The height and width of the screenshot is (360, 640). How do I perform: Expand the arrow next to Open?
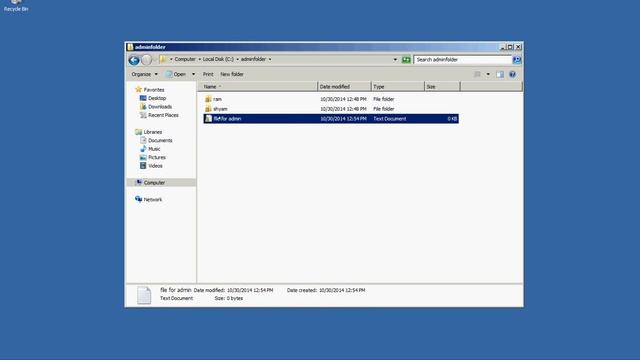click(x=193, y=74)
